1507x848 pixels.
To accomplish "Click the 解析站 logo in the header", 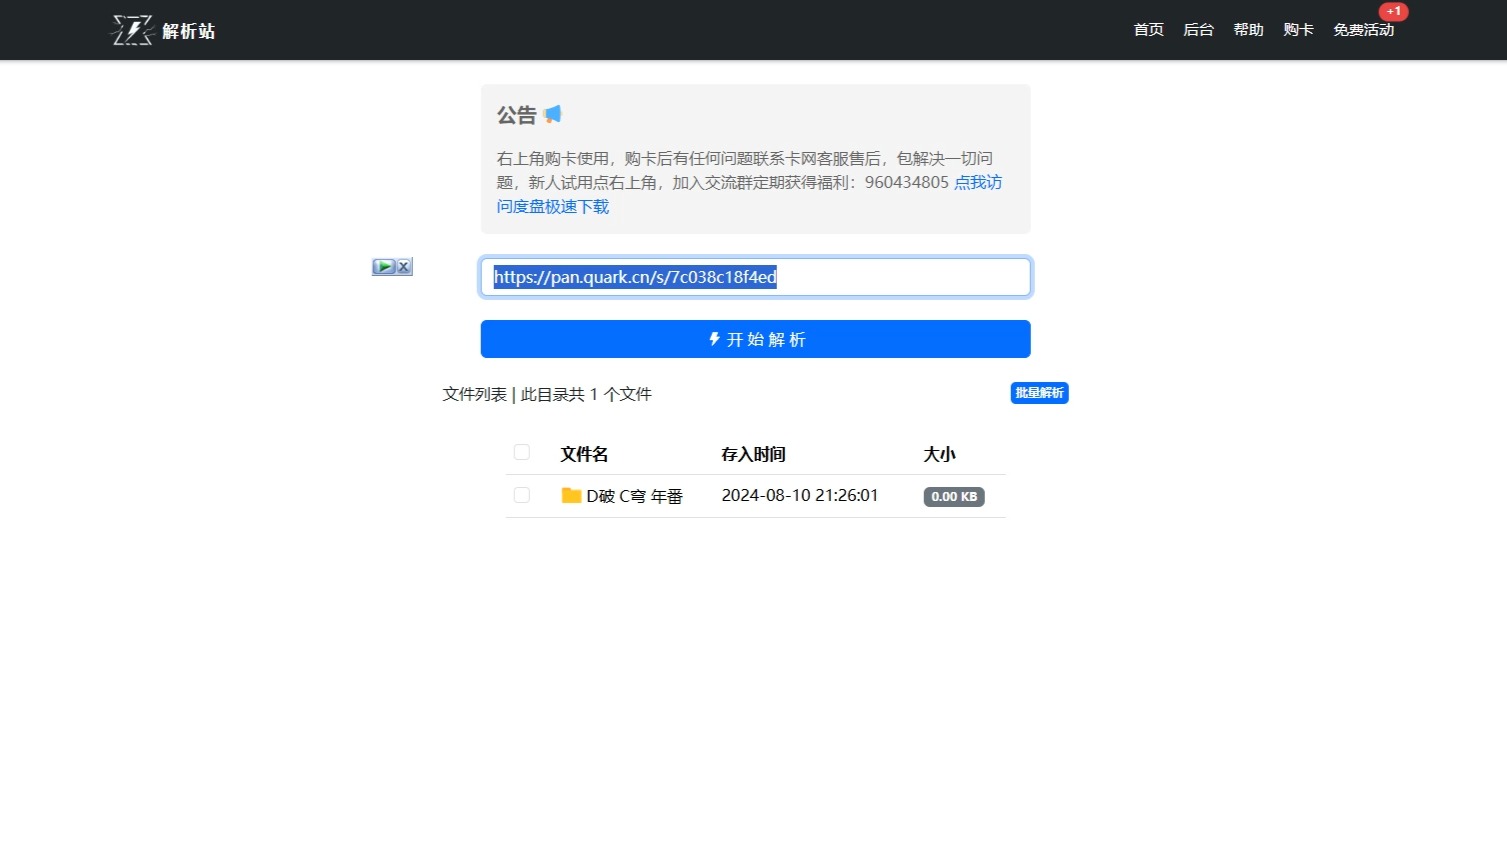I will pyautogui.click(x=163, y=30).
